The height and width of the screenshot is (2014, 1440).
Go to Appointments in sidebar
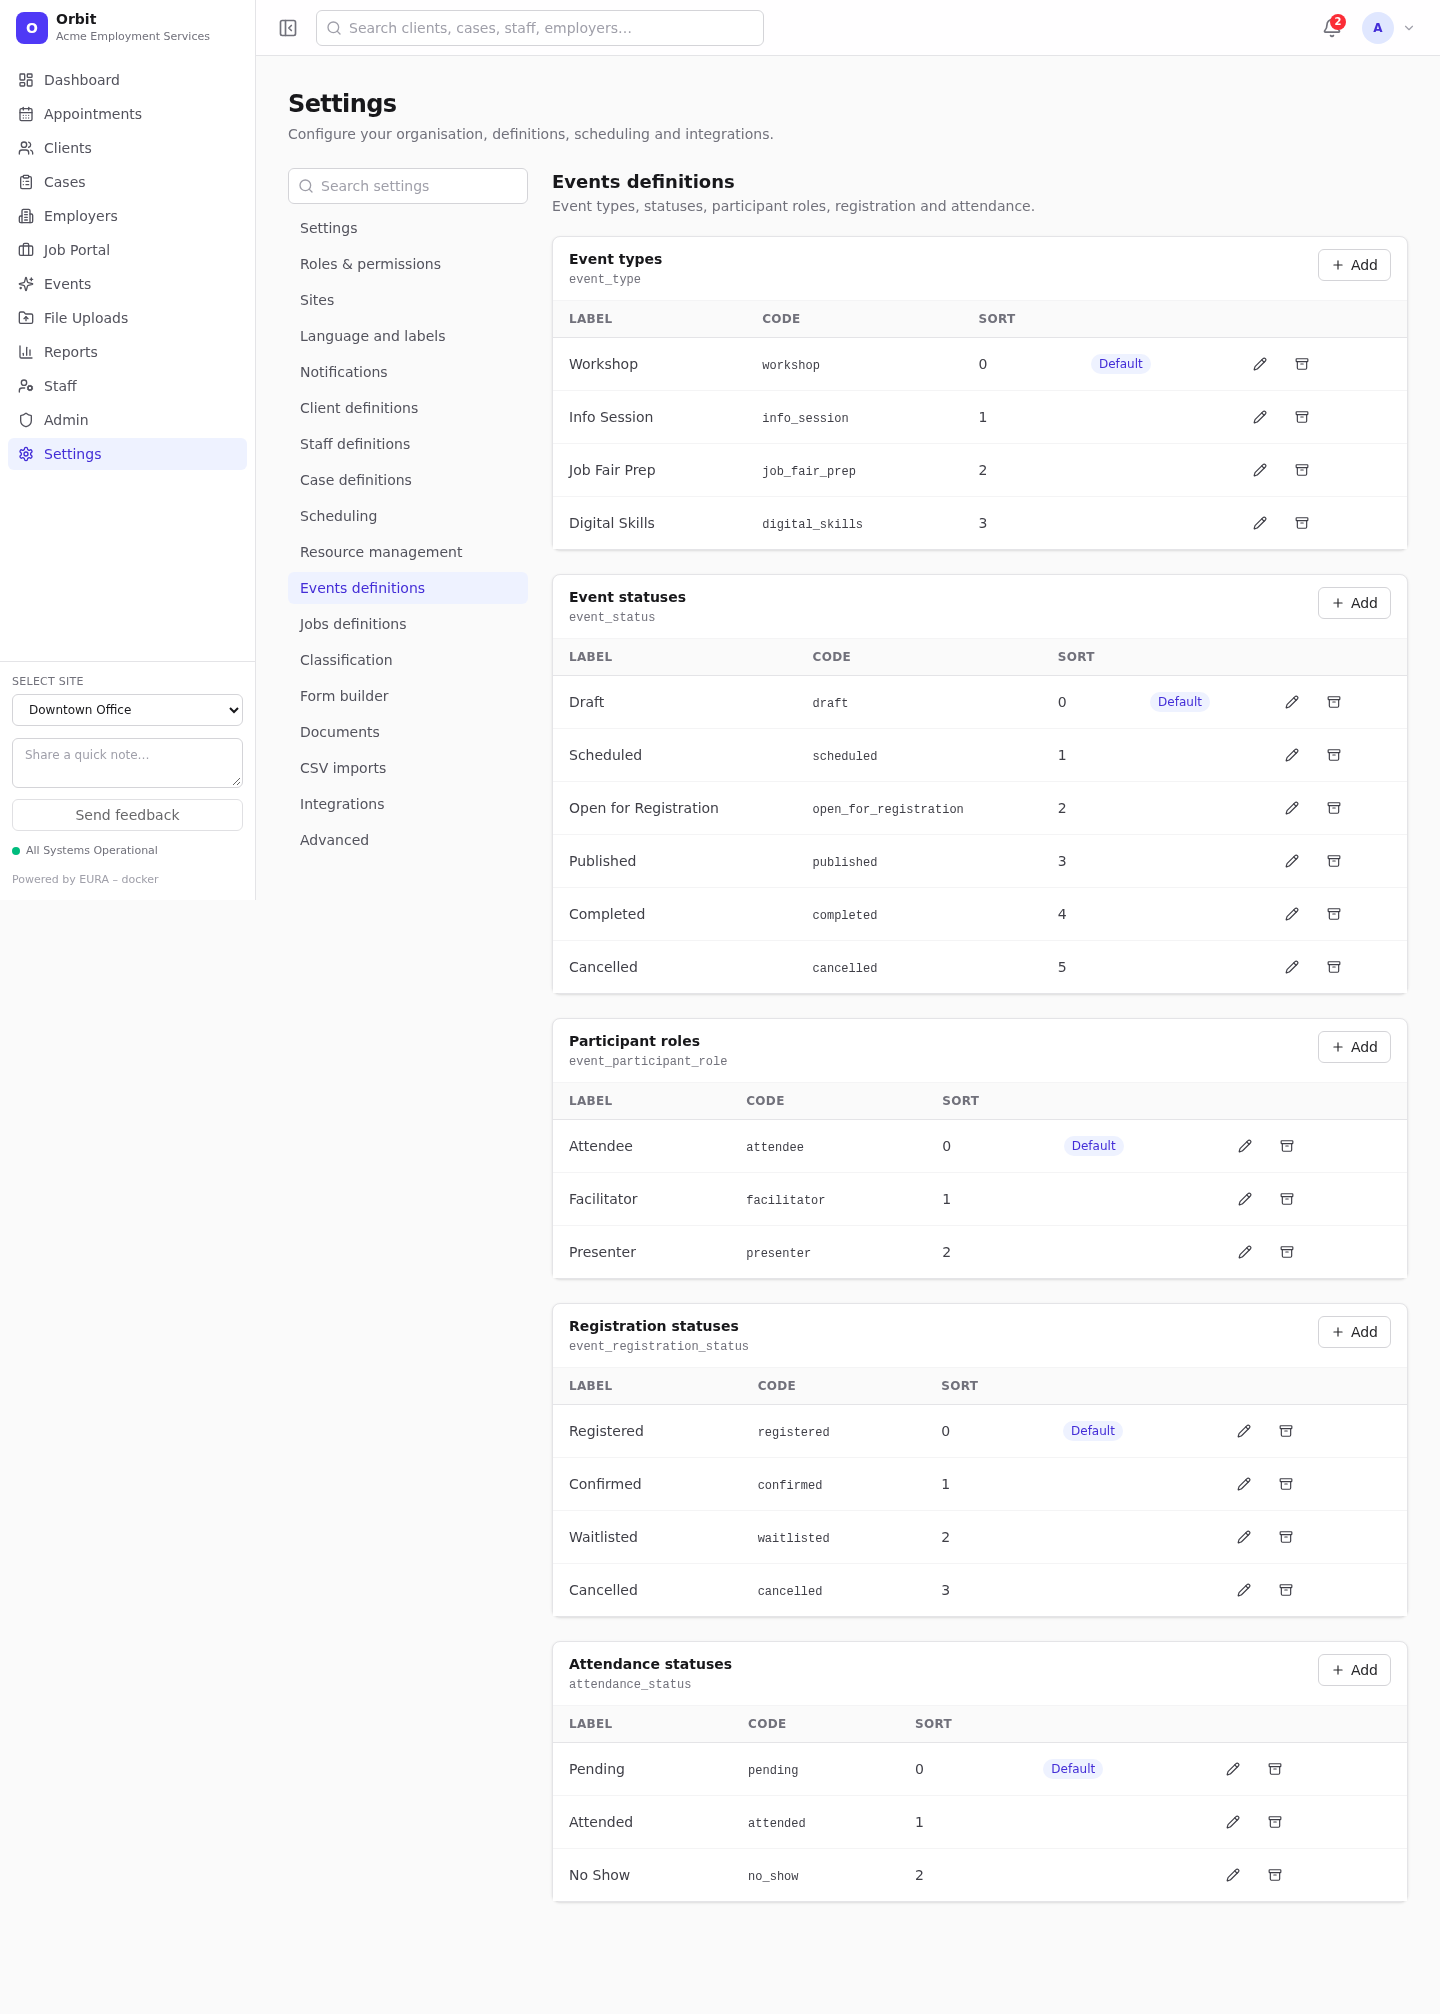coord(127,114)
